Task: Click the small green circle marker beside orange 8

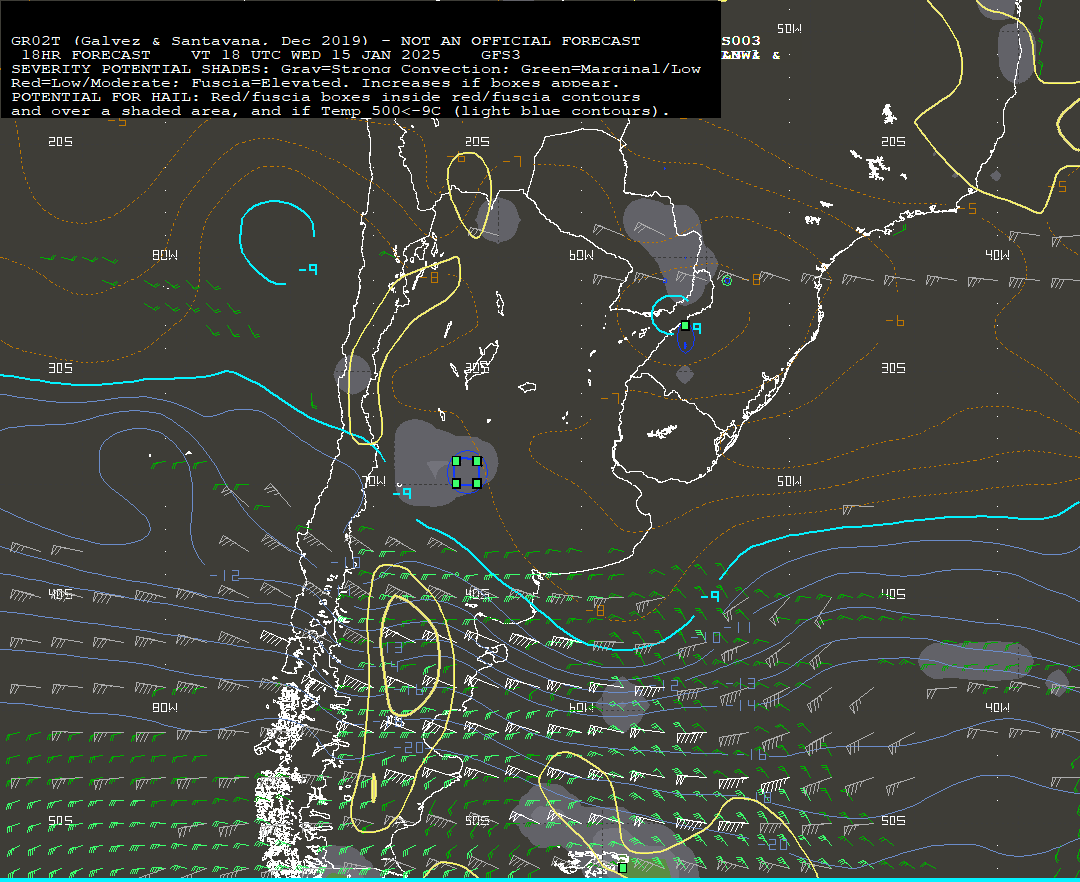Action: click(727, 281)
